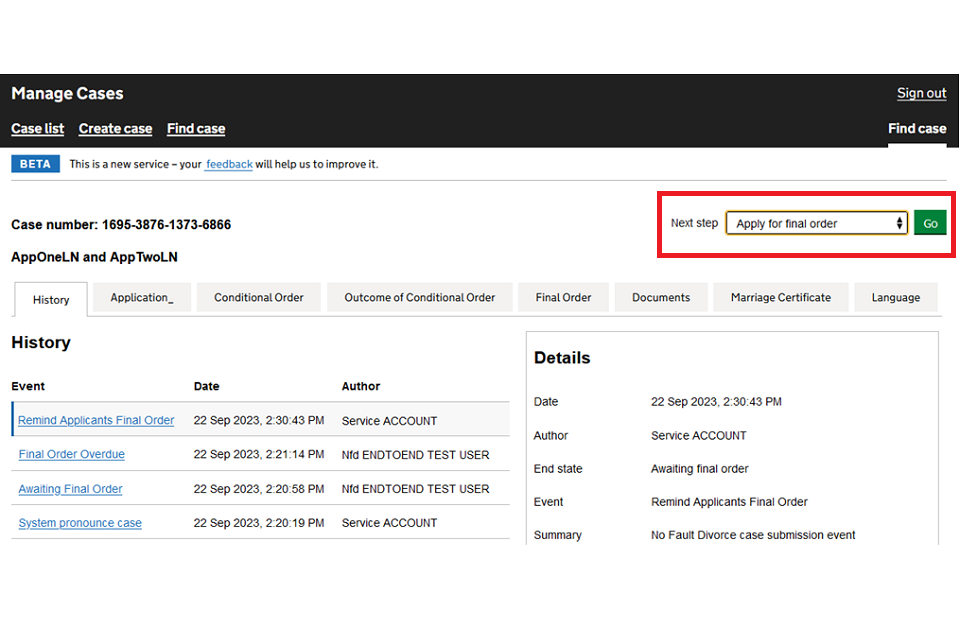Switch to the History tab
Viewport: 960px width, 640px height.
[51, 299]
